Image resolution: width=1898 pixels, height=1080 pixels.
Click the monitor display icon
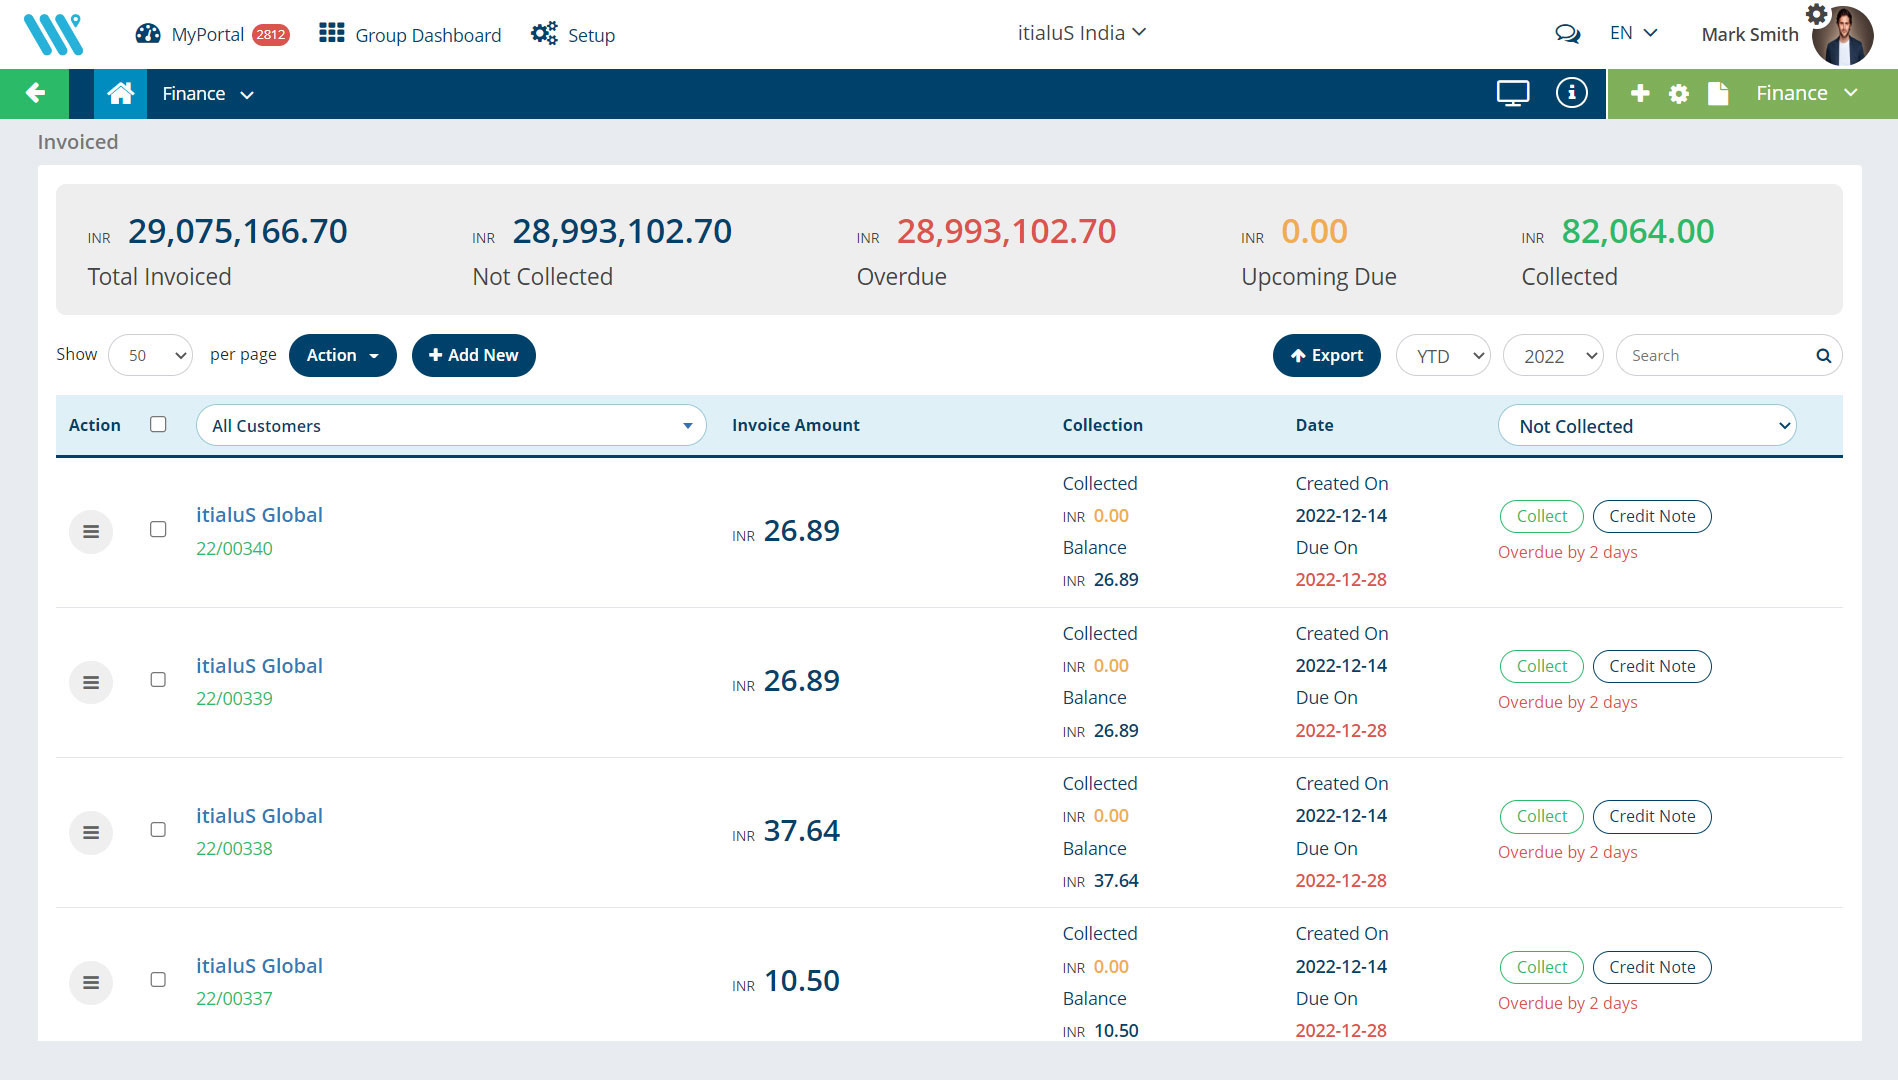(1512, 94)
